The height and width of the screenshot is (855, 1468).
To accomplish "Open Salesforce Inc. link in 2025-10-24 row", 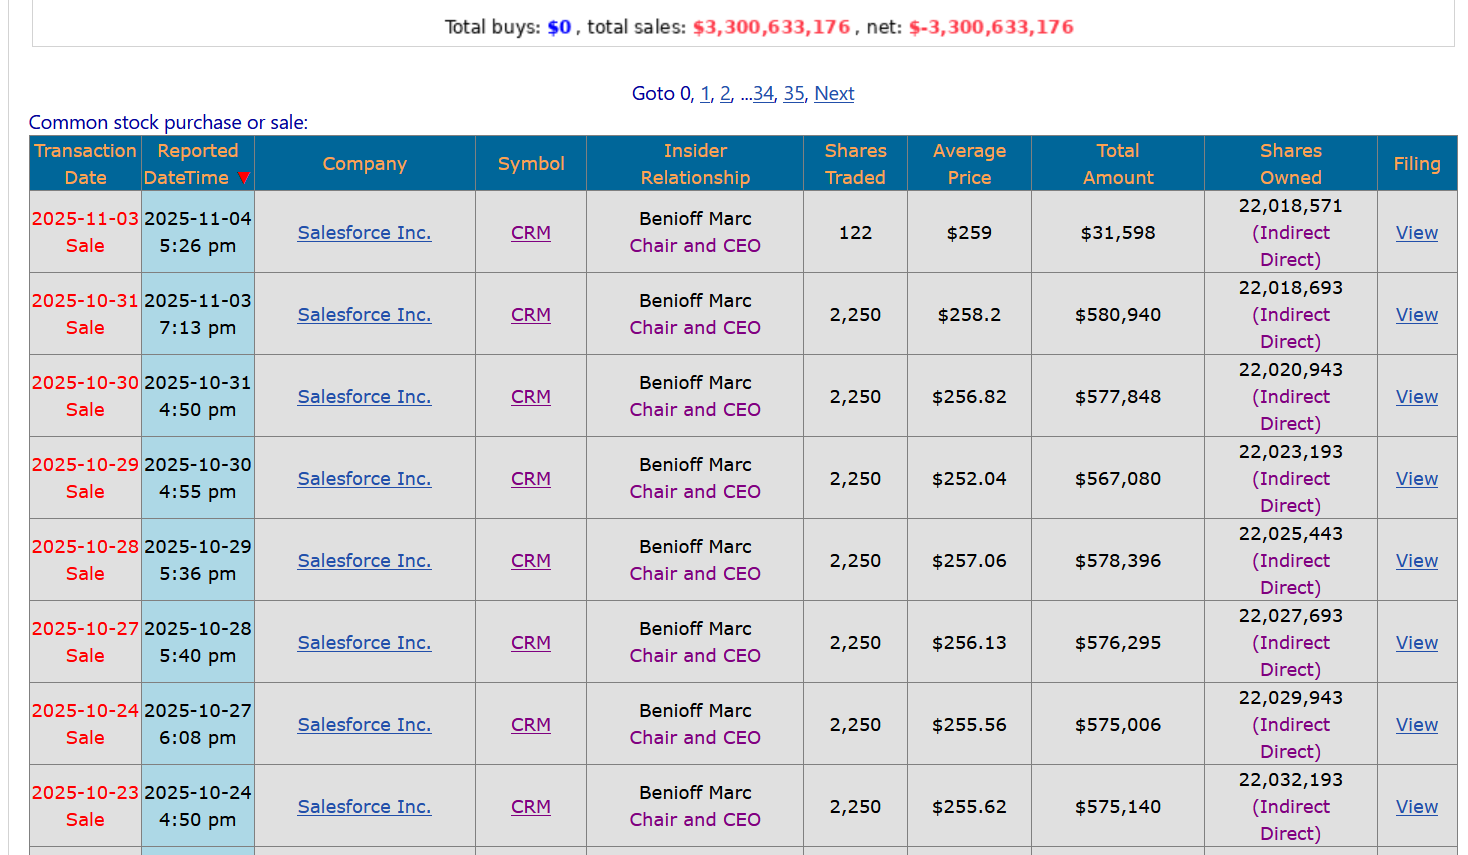I will tap(364, 724).
